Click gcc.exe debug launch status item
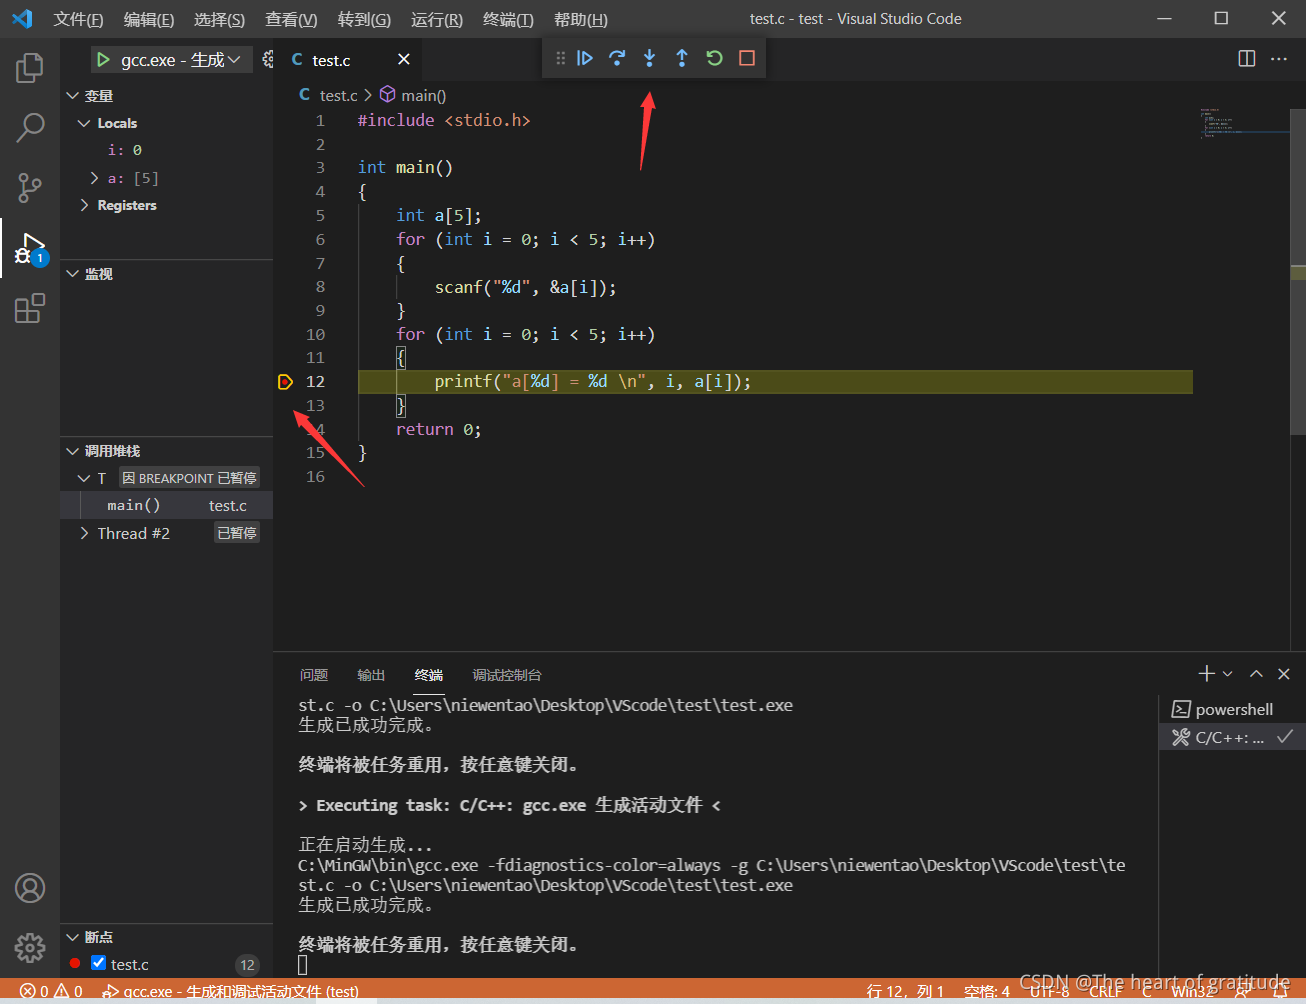Image resolution: width=1306 pixels, height=1004 pixels. pos(230,991)
